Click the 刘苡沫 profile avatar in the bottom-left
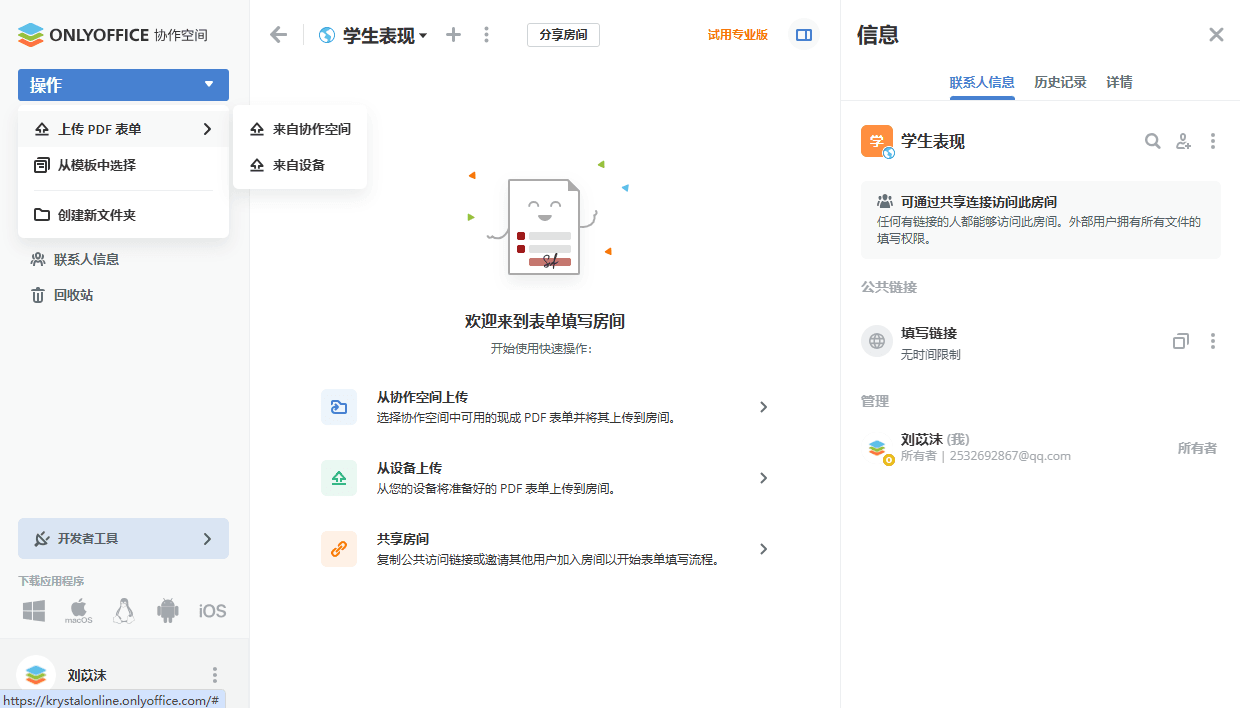Image resolution: width=1240 pixels, height=708 pixels. (36, 673)
